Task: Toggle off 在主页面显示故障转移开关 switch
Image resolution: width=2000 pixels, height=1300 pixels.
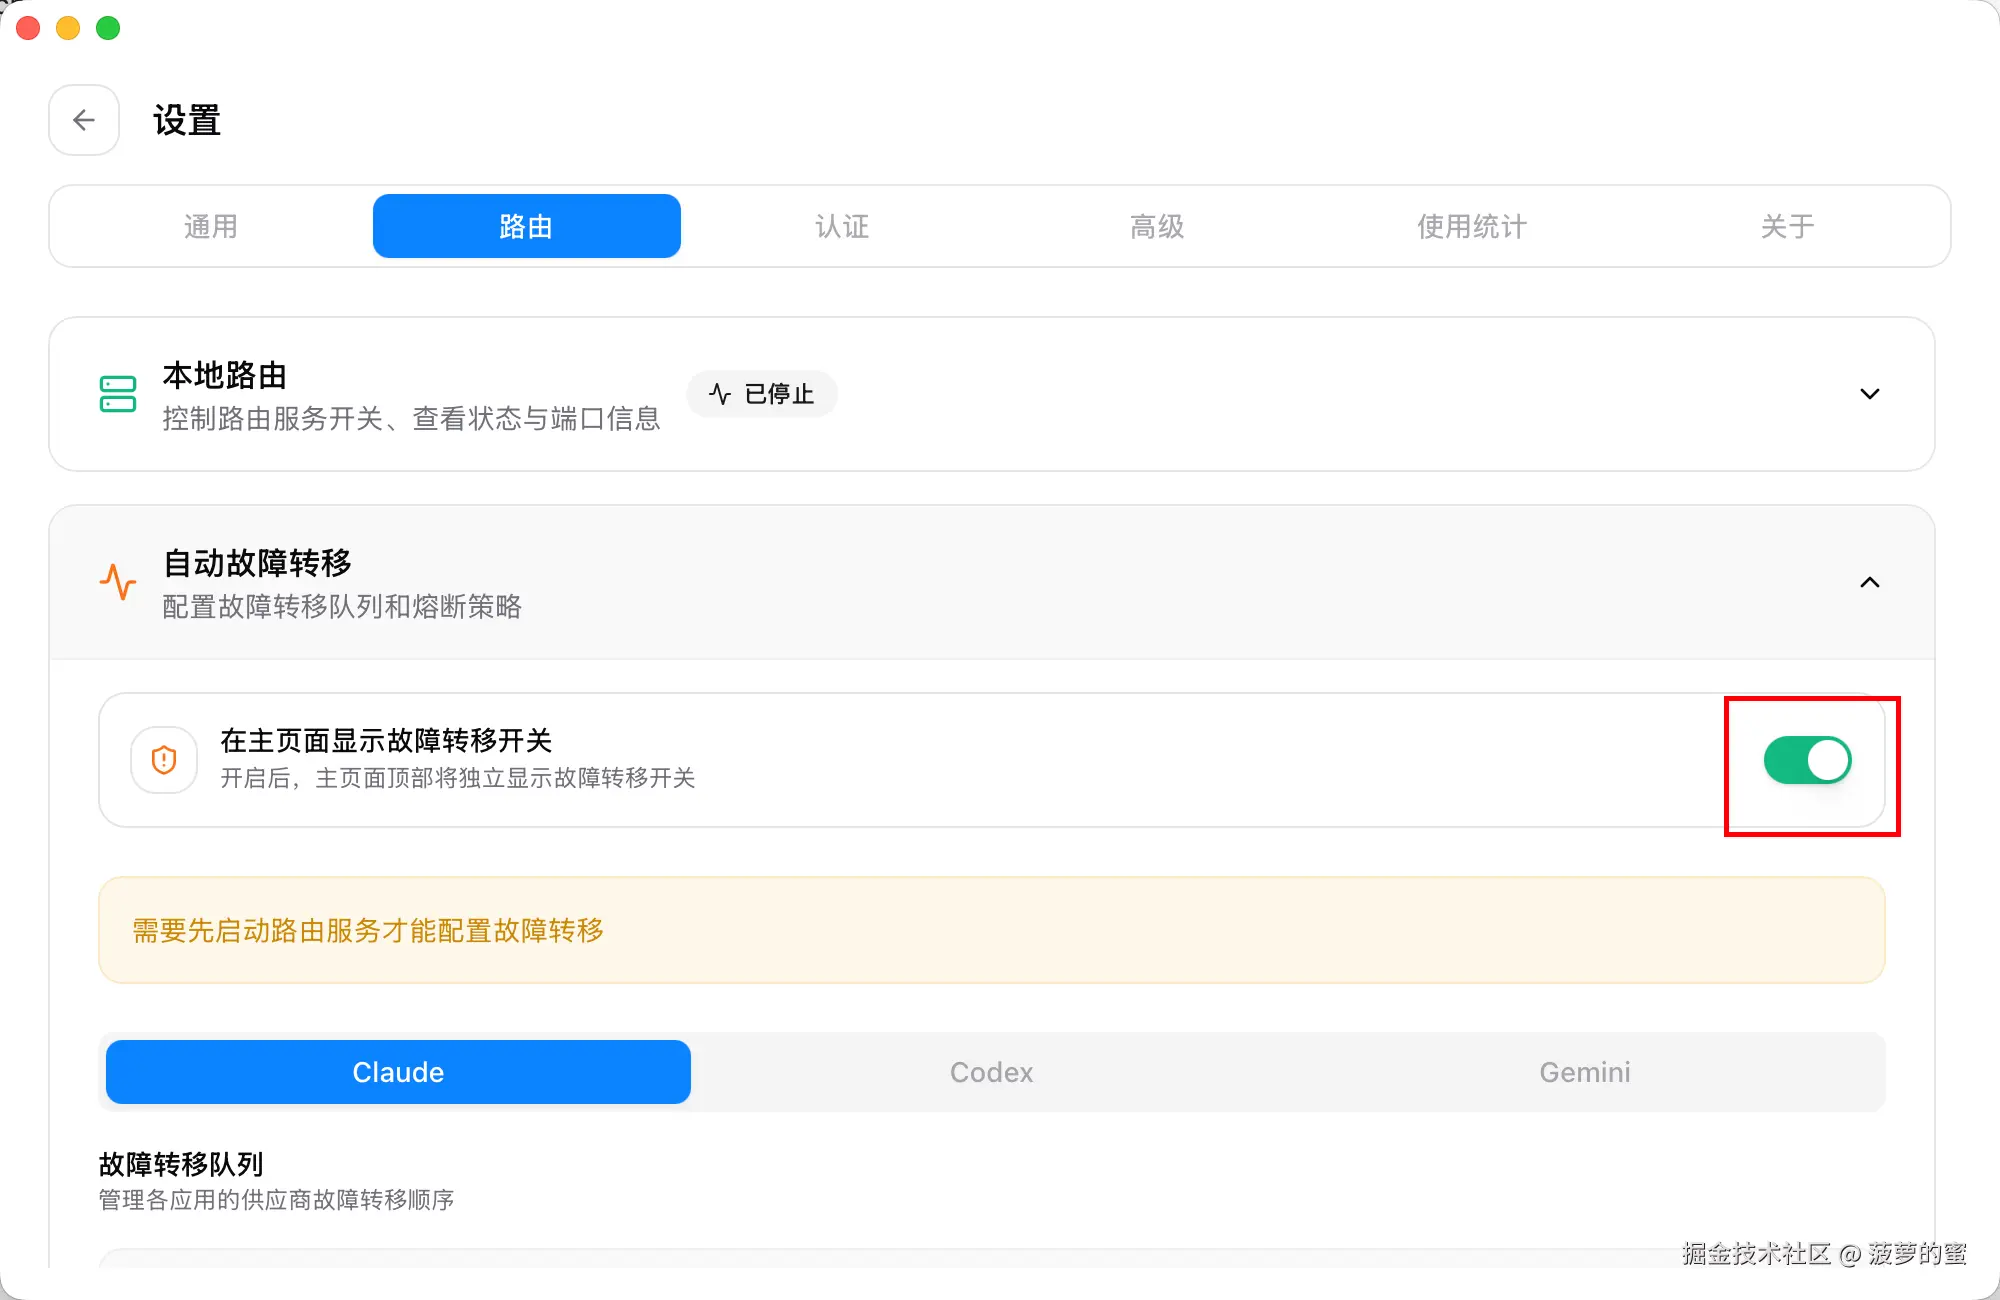Action: click(x=1807, y=760)
